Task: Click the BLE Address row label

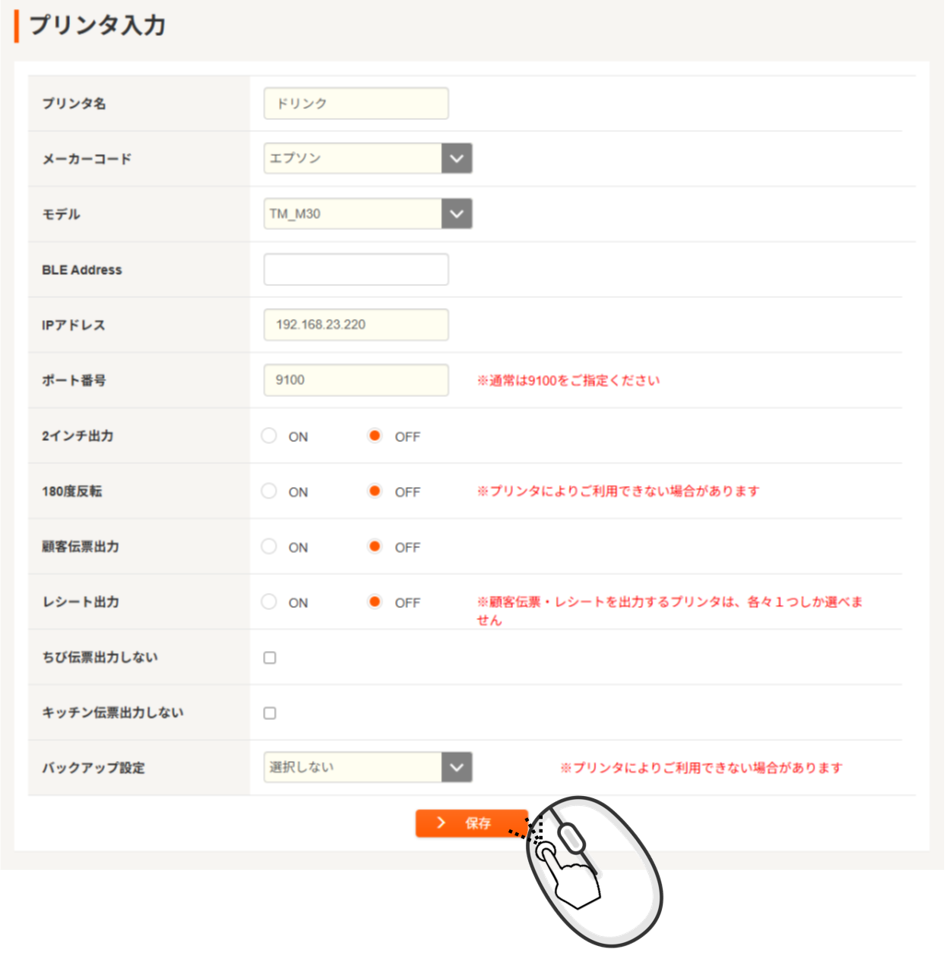Action: coord(82,270)
